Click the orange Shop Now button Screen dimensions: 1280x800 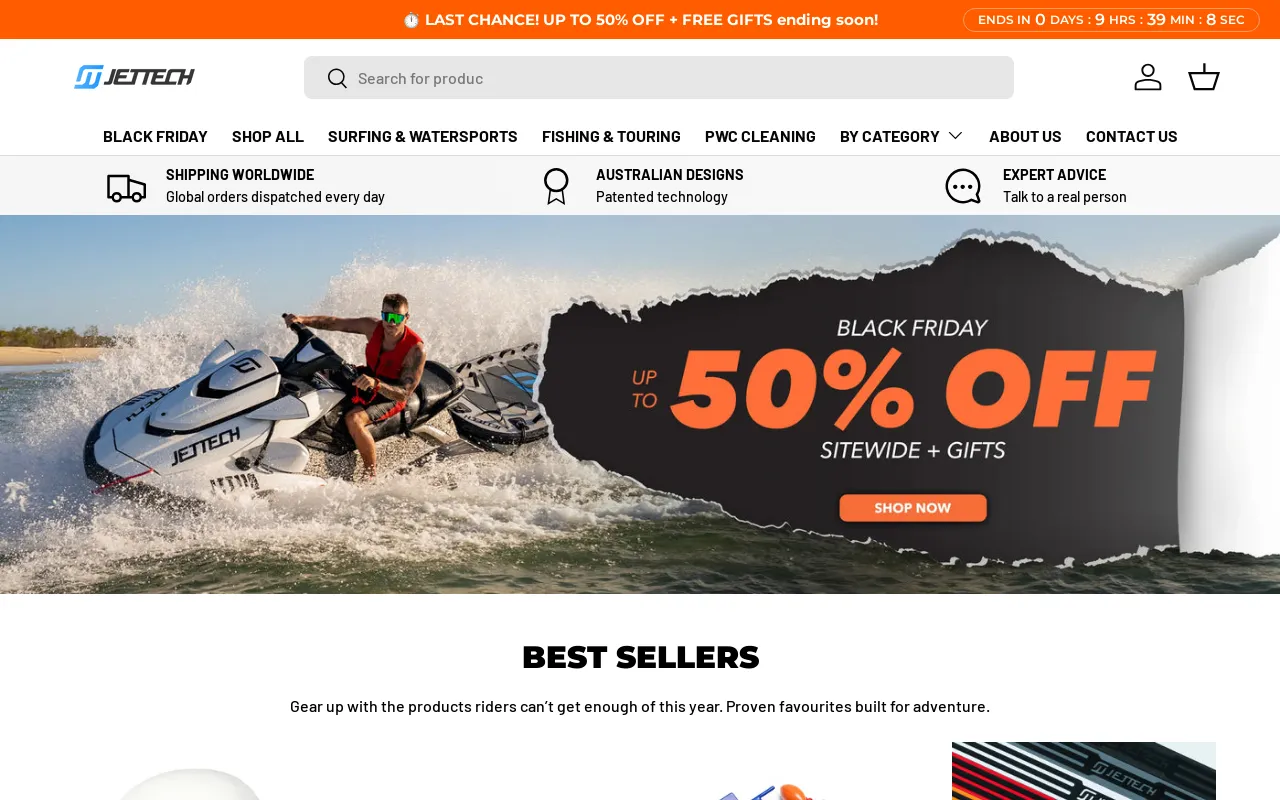913,508
